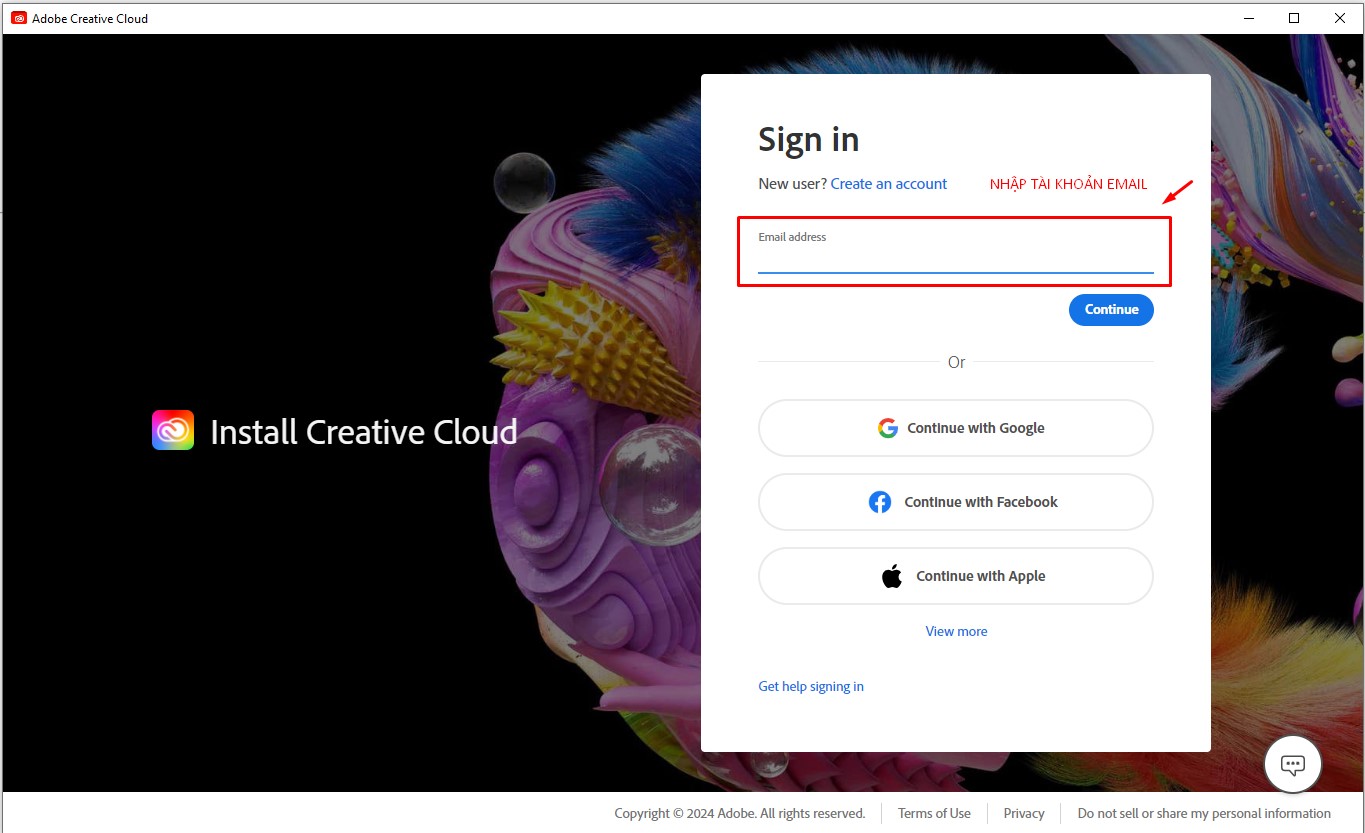1365x833 pixels.
Task: Click the blue Continue button
Action: click(1111, 309)
